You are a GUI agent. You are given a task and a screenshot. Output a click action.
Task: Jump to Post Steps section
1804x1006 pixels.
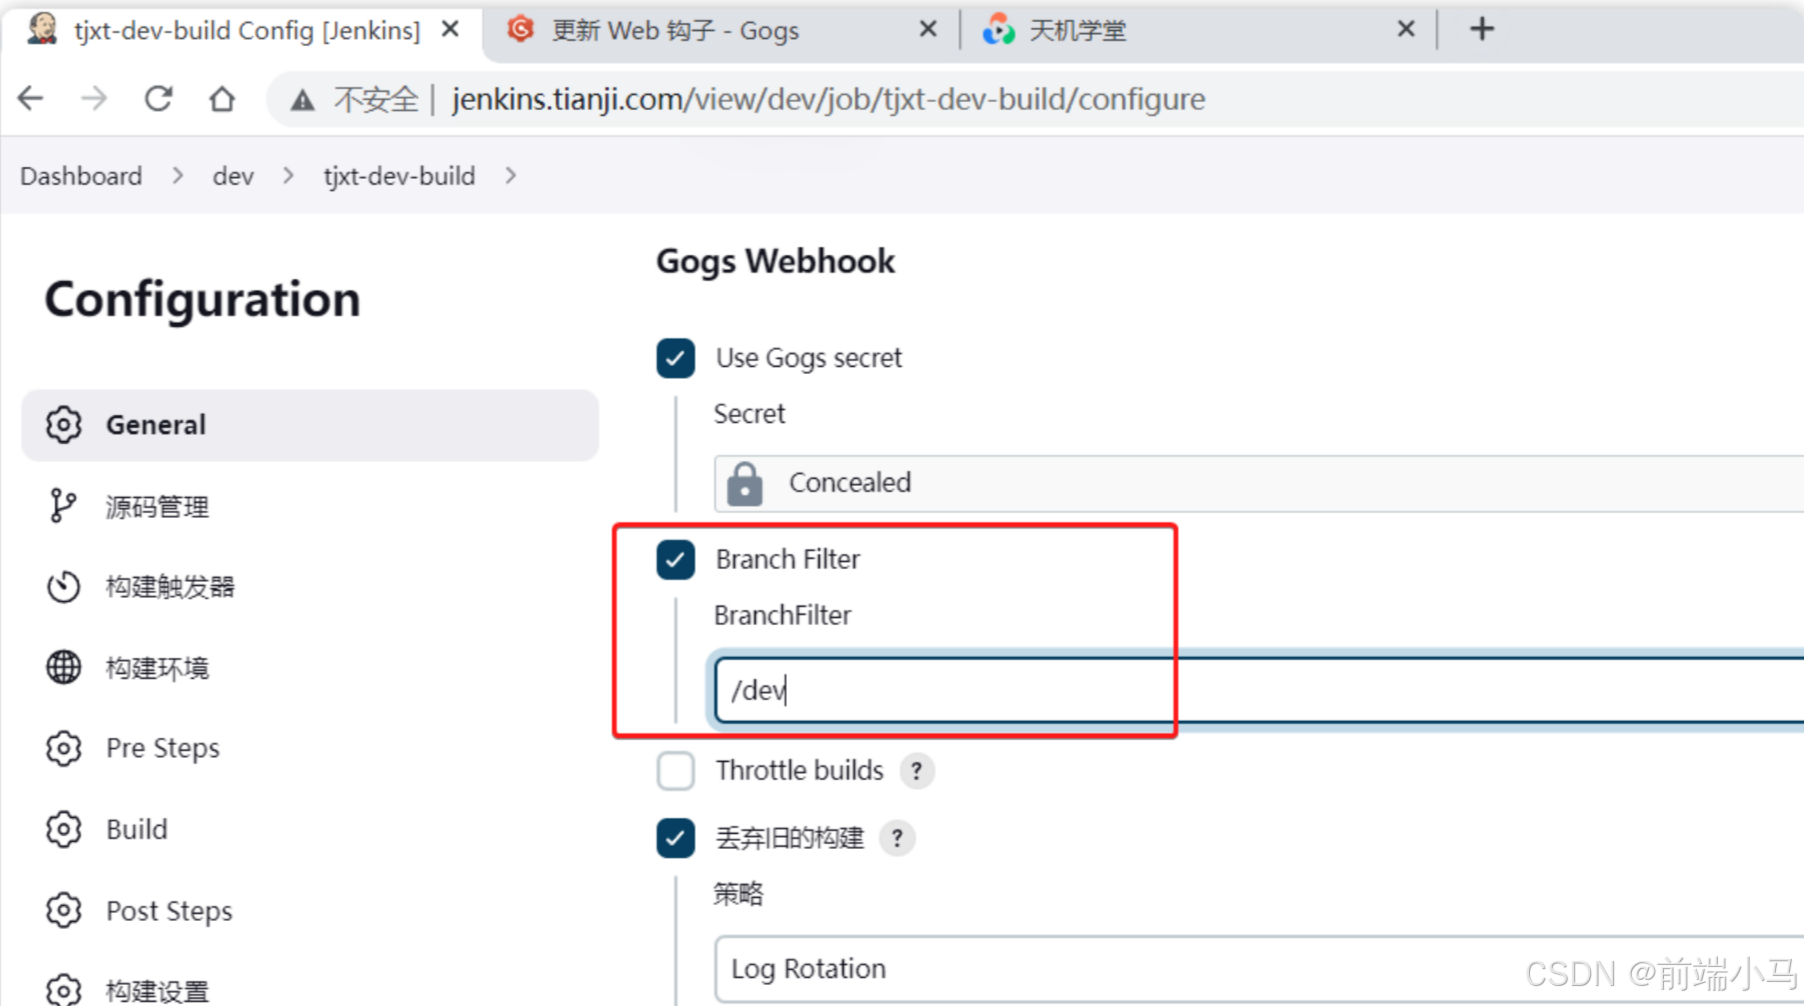(169, 911)
